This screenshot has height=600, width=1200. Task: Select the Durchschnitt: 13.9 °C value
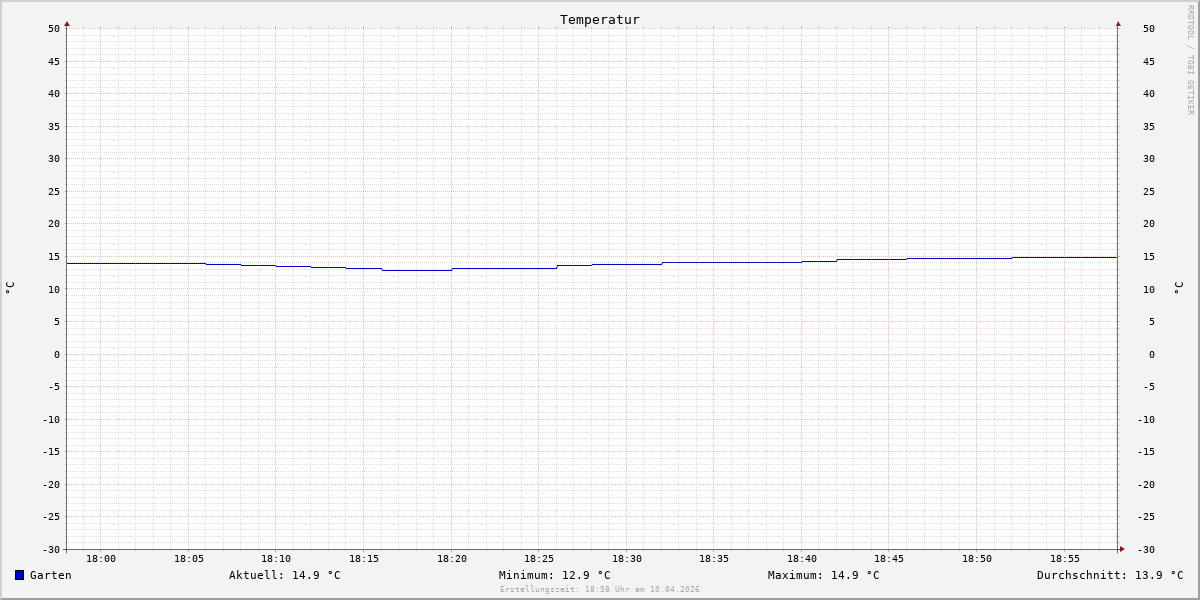1110,575
